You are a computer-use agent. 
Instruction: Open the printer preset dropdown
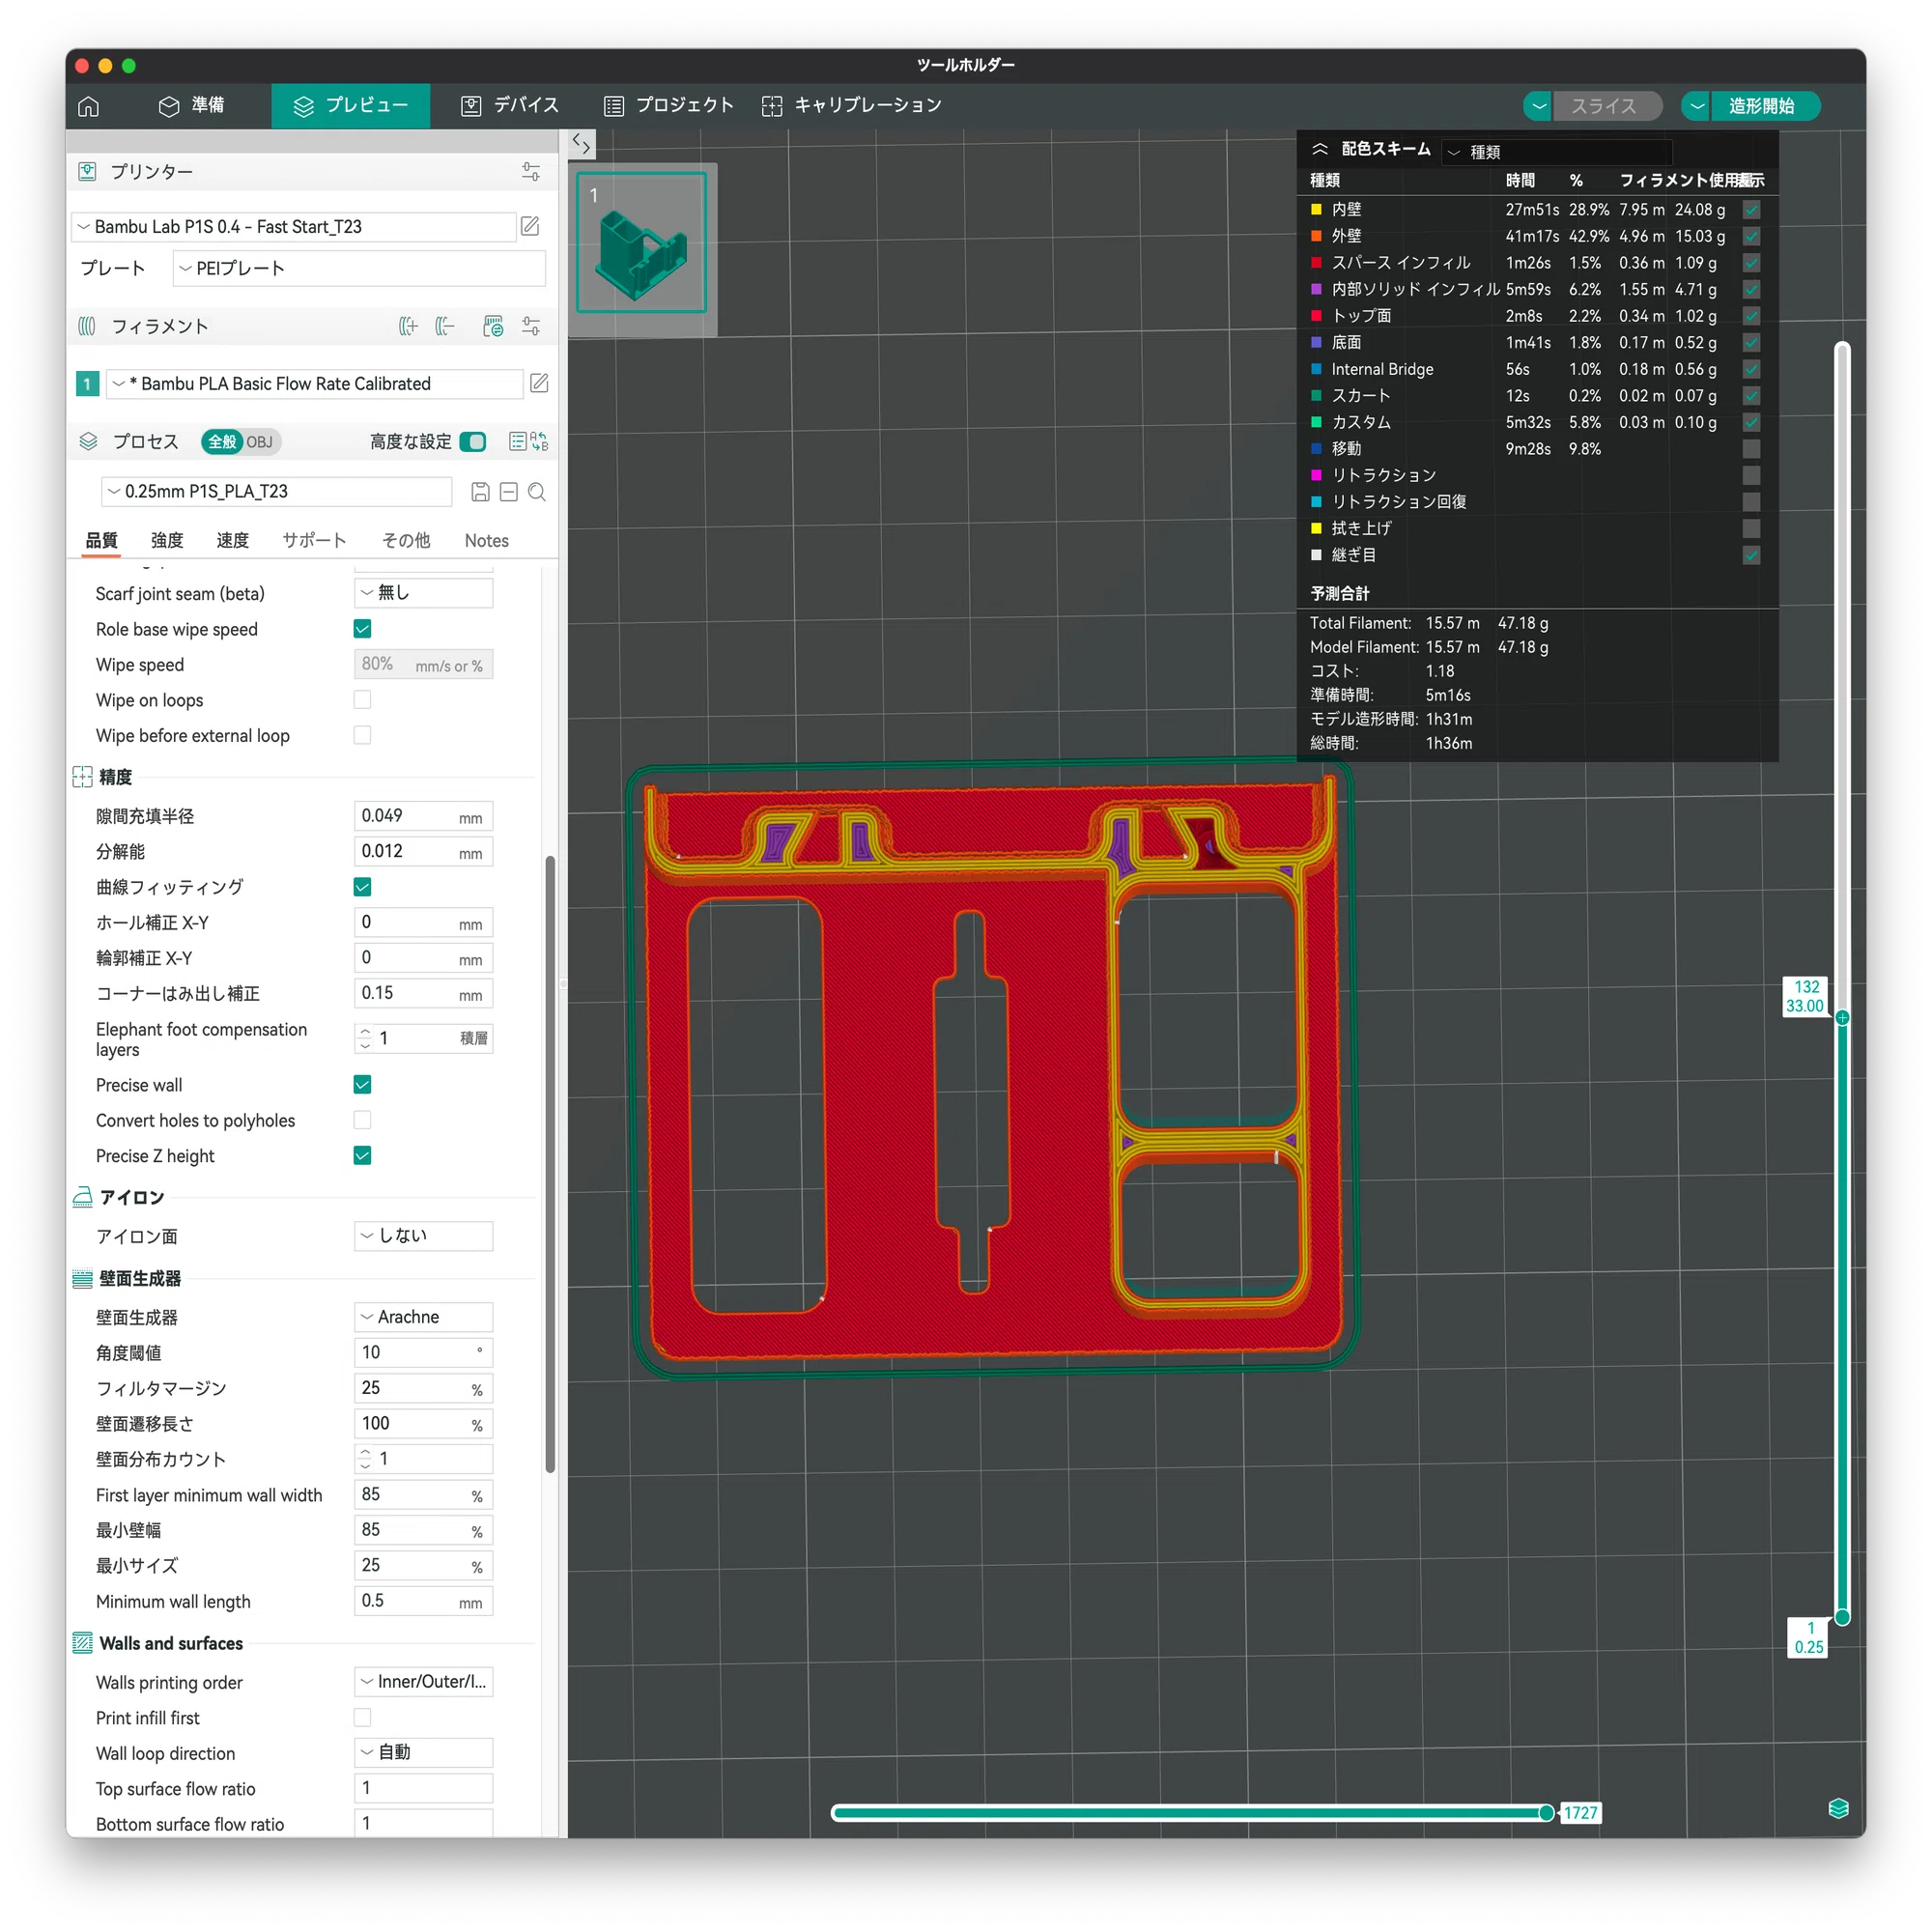(x=294, y=227)
